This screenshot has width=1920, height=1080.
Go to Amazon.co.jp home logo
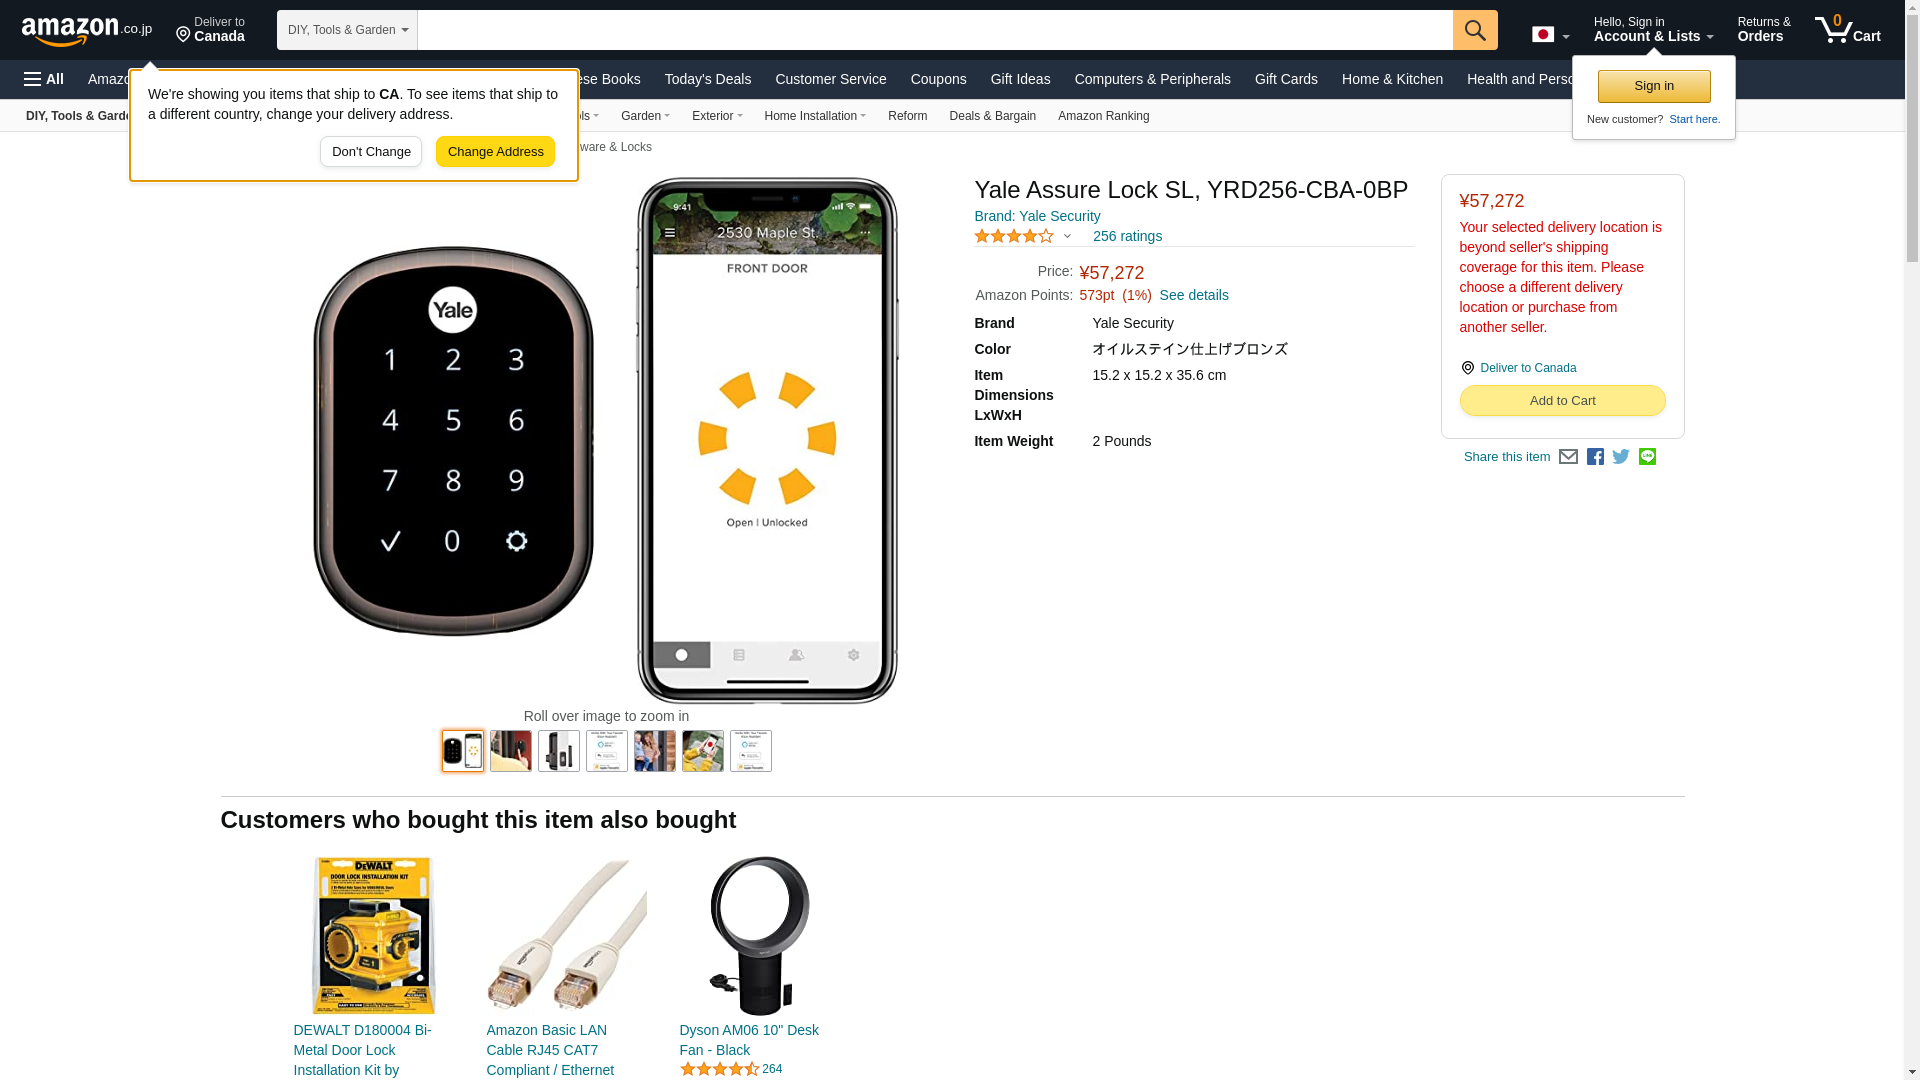[x=87, y=30]
